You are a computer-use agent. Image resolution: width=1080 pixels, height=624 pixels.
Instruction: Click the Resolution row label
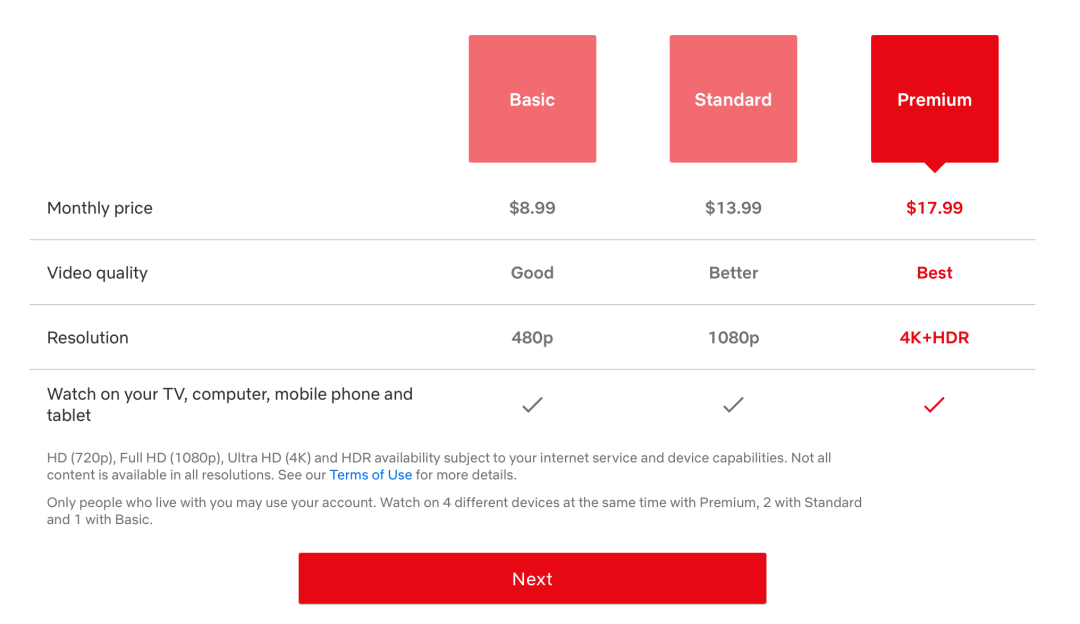click(x=87, y=337)
